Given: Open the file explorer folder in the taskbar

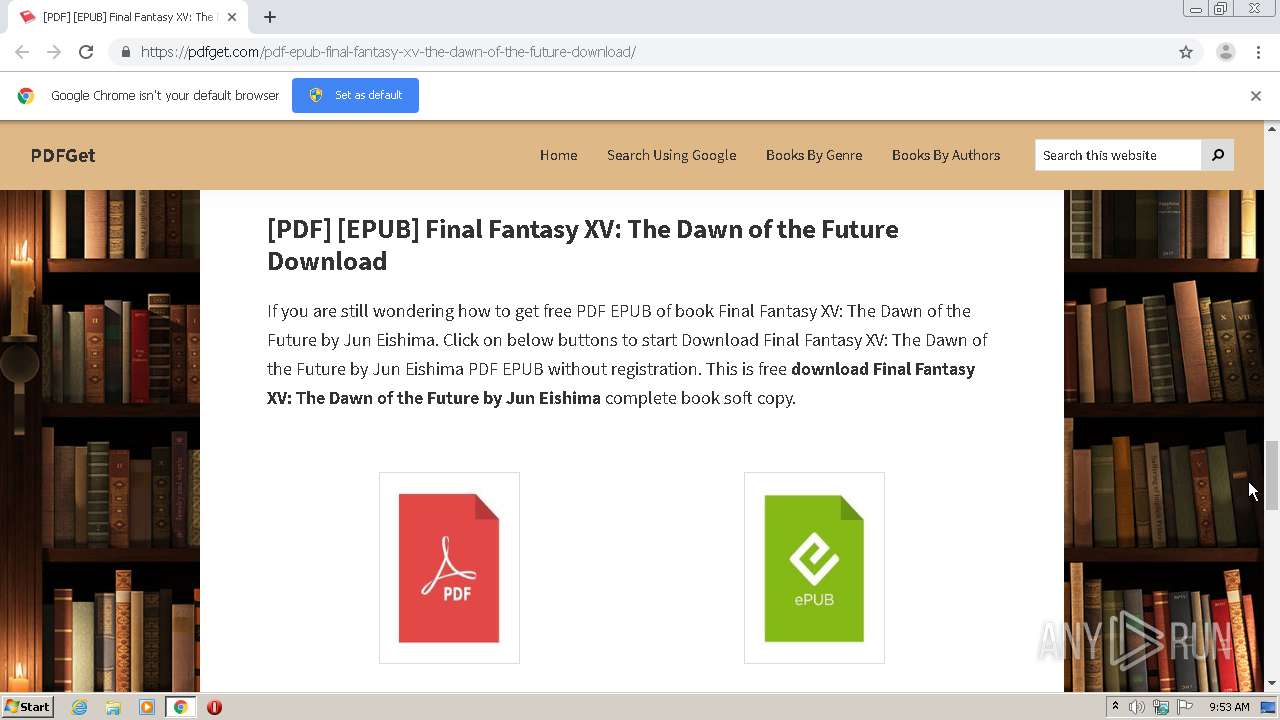Looking at the screenshot, I should coord(113,707).
